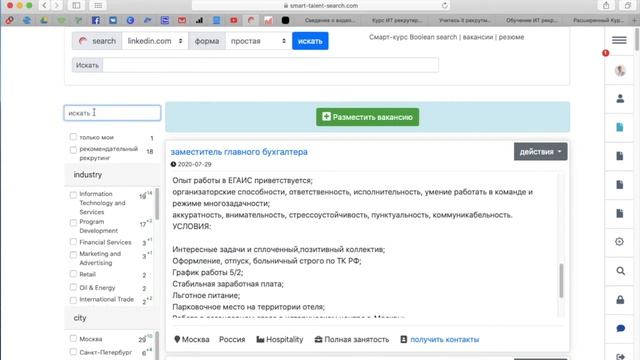
Task: Go forward with Safari's forward arrow
Action: tap(57, 5)
